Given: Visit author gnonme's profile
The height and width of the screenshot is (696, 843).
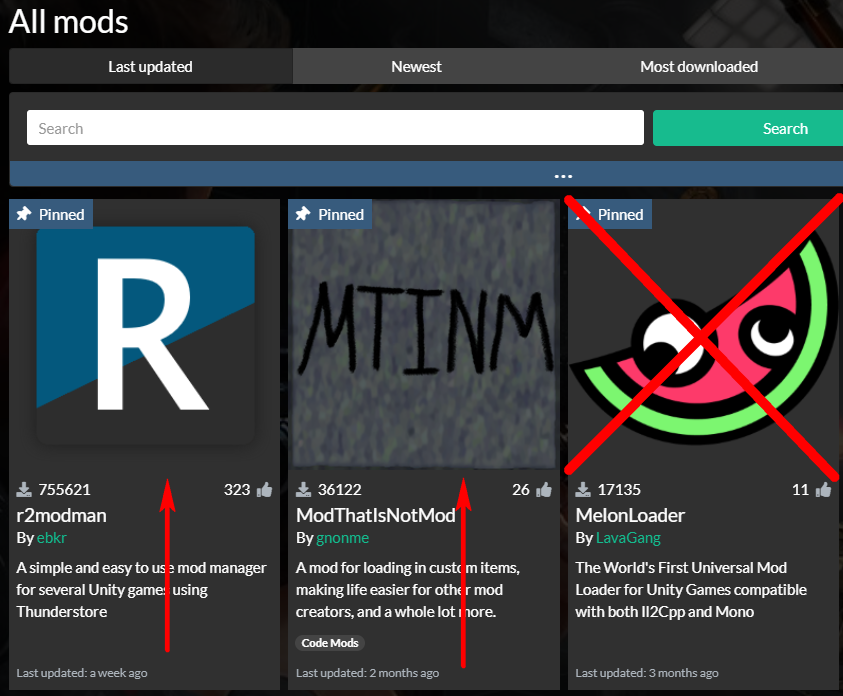Looking at the screenshot, I should [342, 538].
